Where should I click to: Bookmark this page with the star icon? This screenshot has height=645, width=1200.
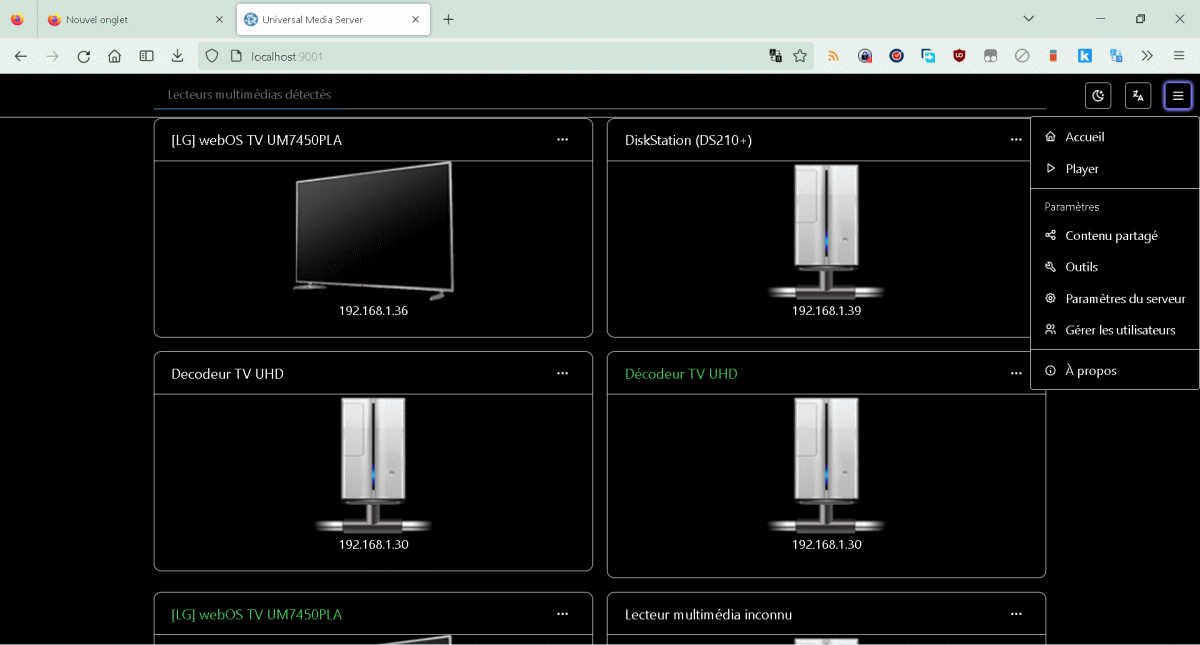click(800, 56)
